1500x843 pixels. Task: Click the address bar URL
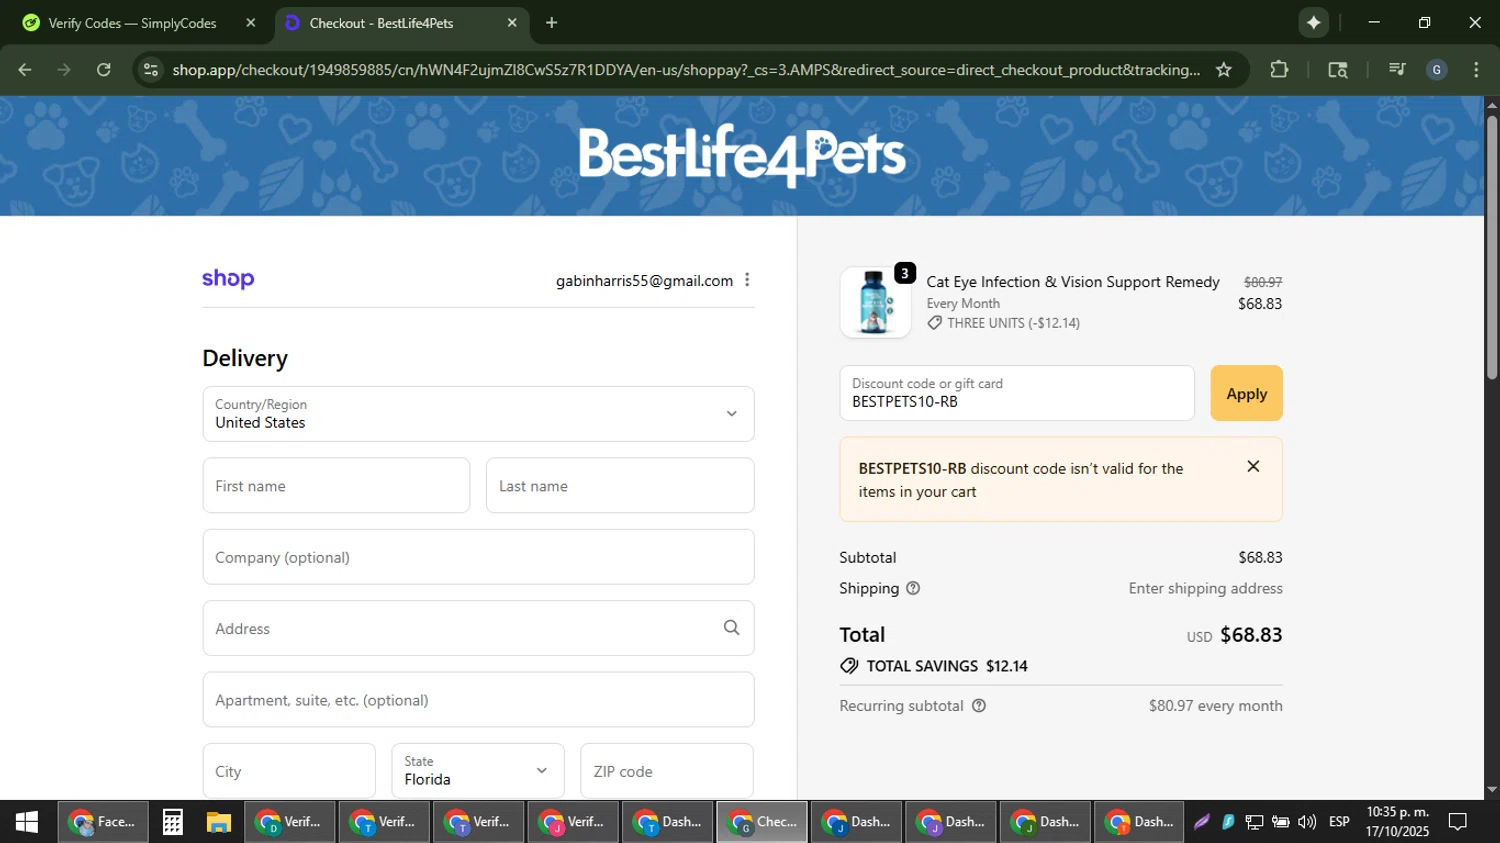686,70
